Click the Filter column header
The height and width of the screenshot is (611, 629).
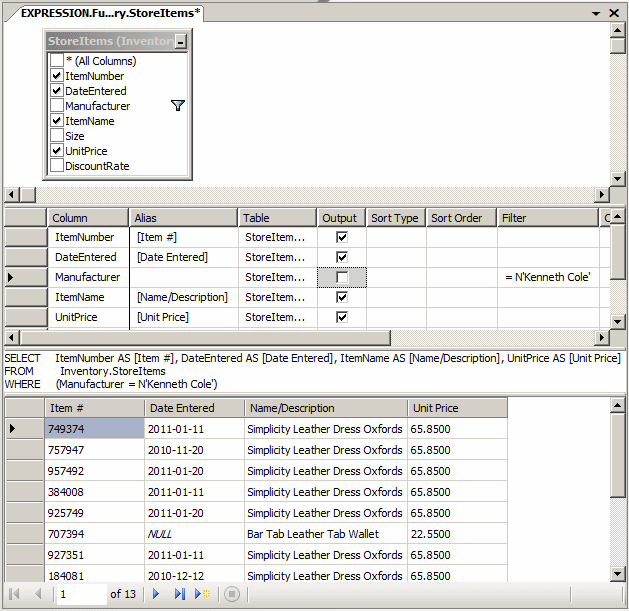[548, 218]
